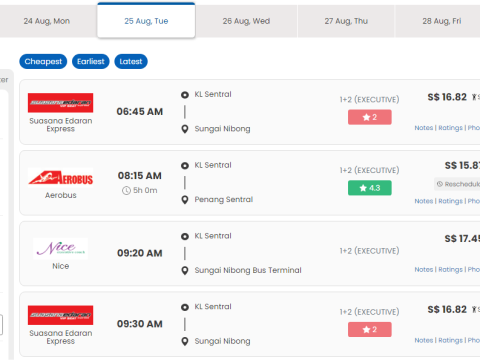Sort results by Earliest
Image resolution: width=480 pixels, height=360 pixels.
tap(91, 62)
